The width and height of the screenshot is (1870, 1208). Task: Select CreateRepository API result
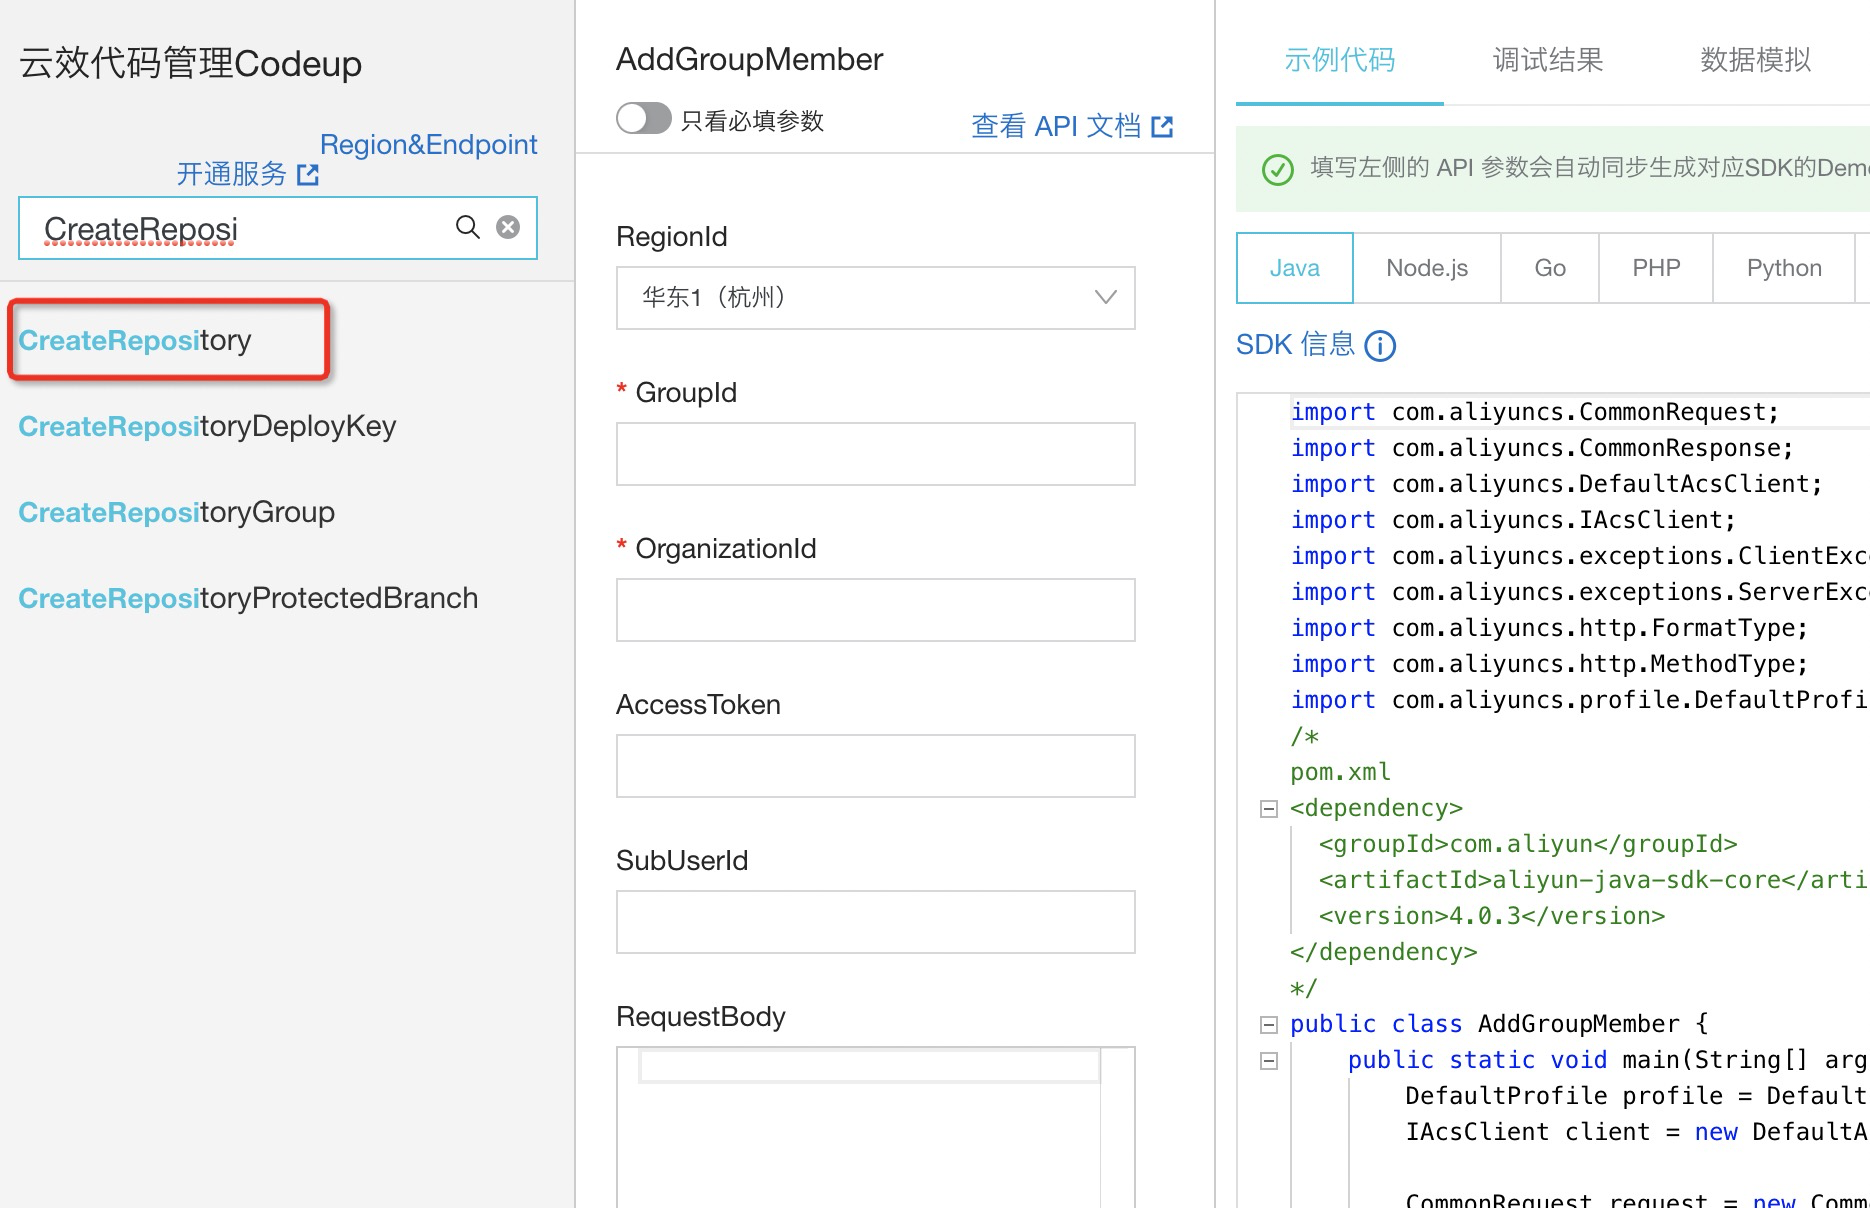pos(135,340)
